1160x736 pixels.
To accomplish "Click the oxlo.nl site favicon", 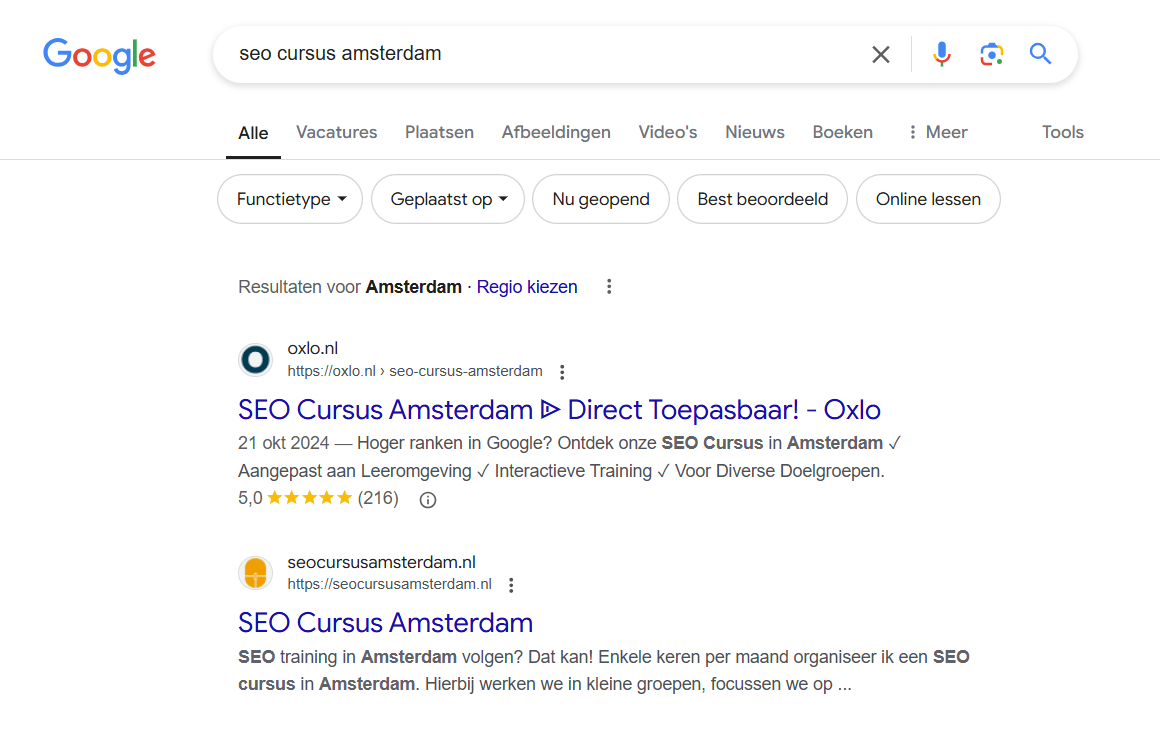I will [x=256, y=360].
